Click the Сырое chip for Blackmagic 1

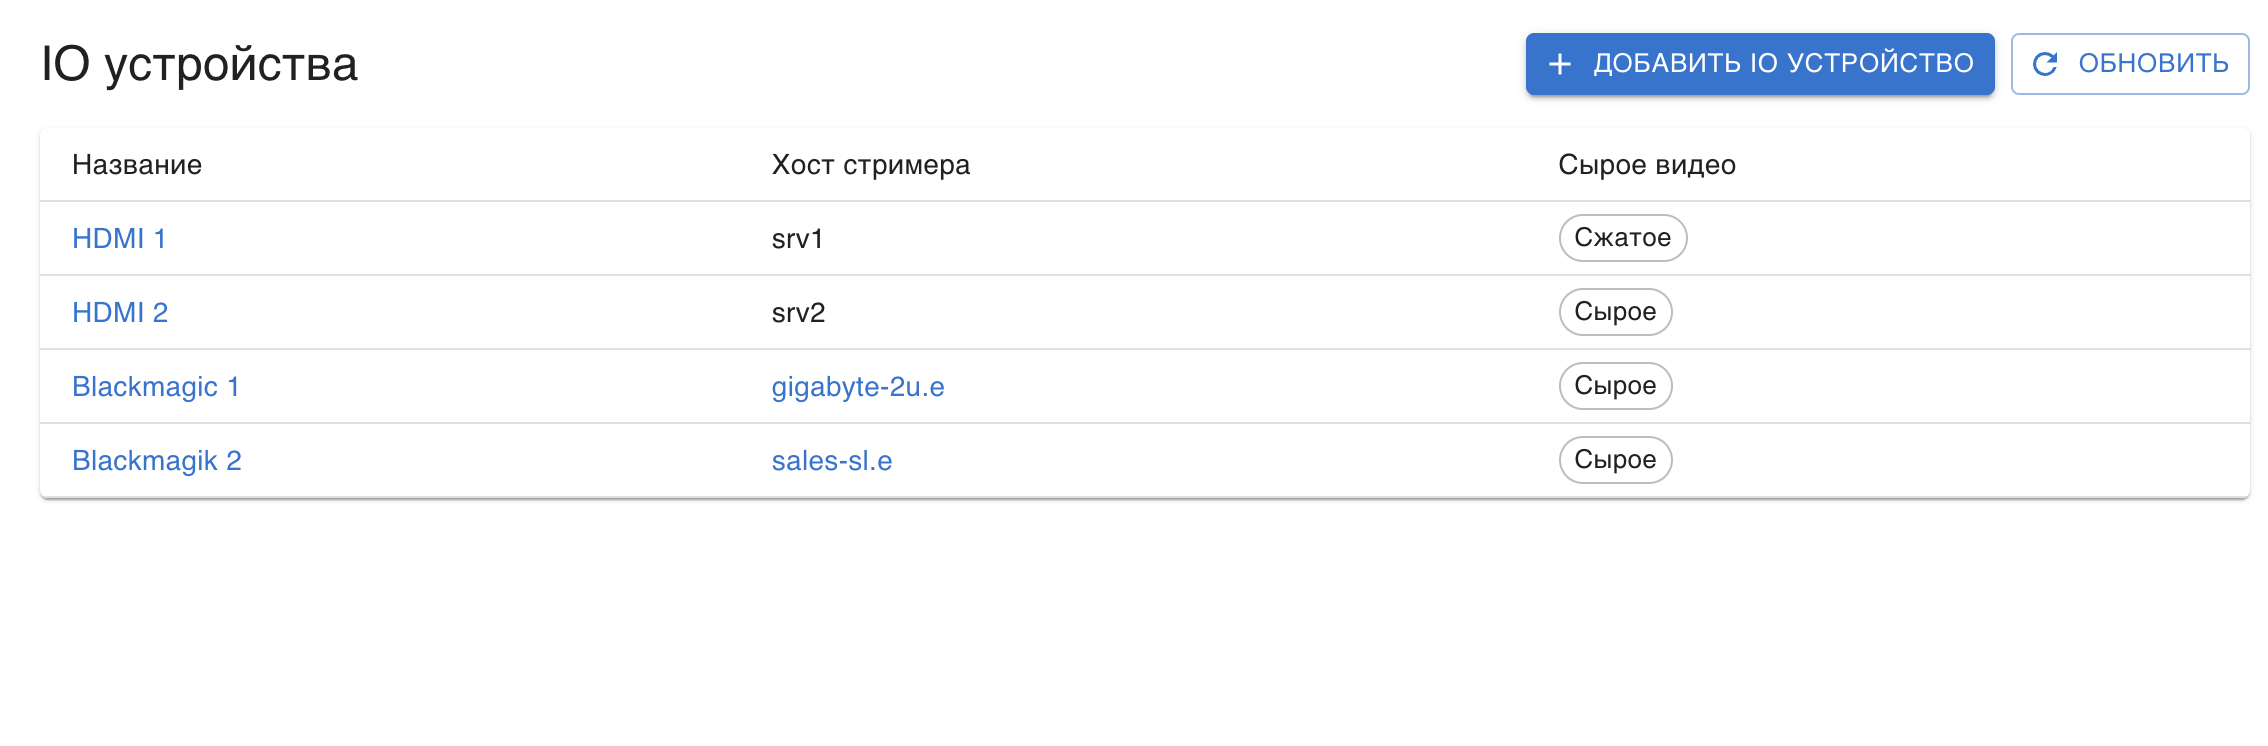point(1615,386)
